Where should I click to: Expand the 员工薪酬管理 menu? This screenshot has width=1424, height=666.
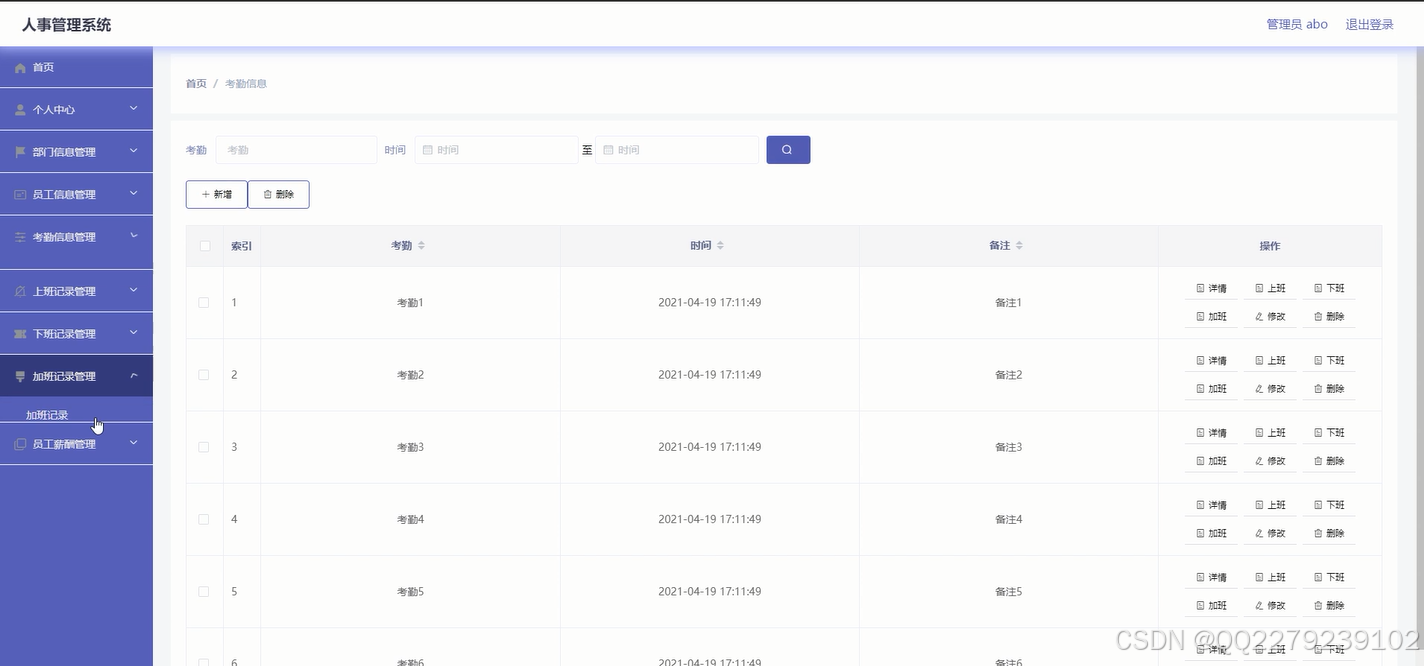point(76,443)
